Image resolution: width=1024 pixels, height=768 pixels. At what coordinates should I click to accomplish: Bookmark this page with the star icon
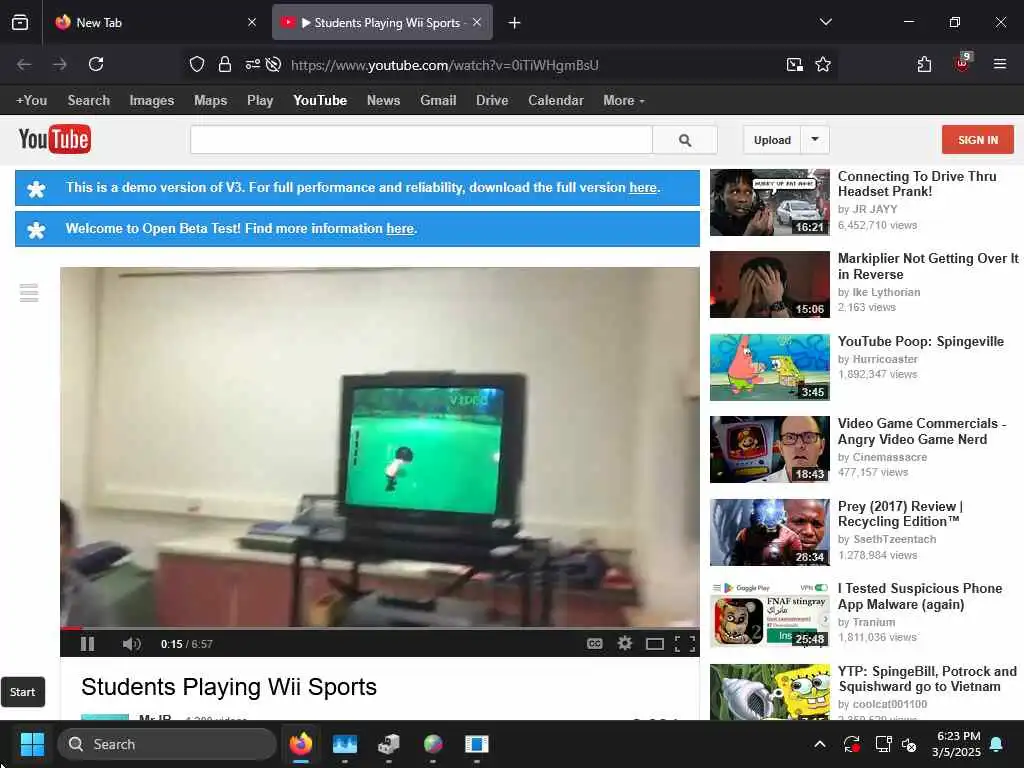823,64
